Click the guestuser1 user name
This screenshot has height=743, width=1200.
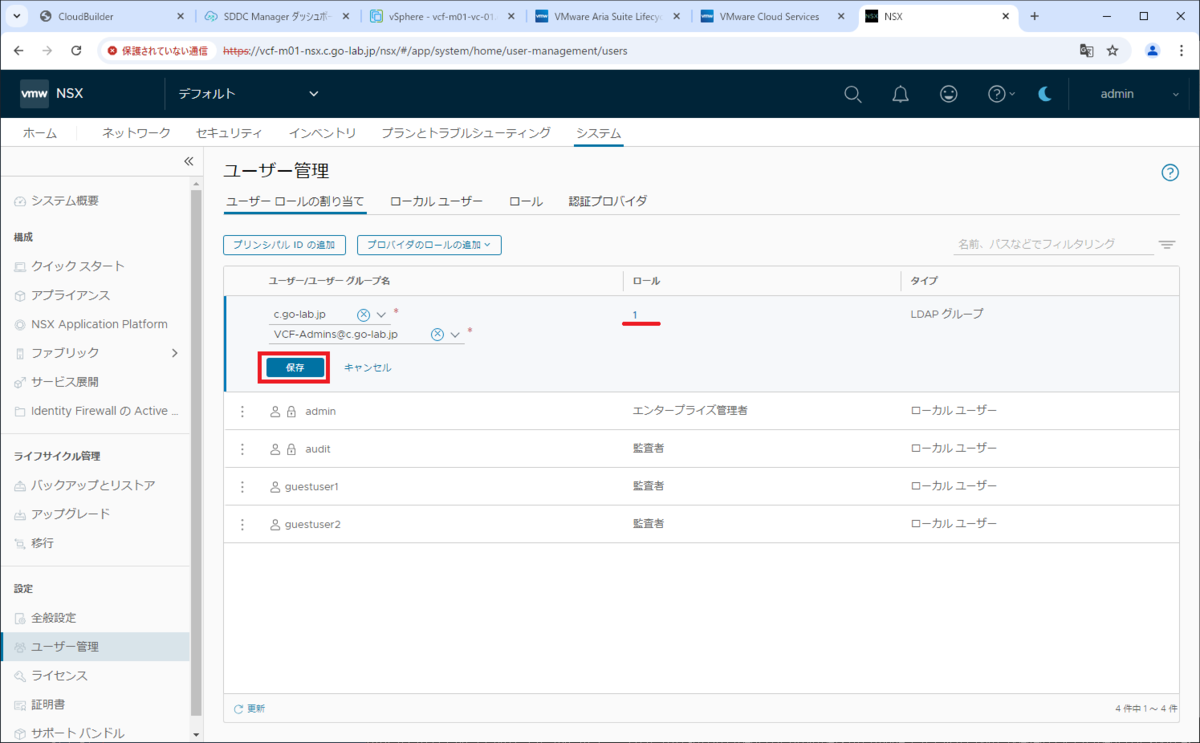coord(312,486)
